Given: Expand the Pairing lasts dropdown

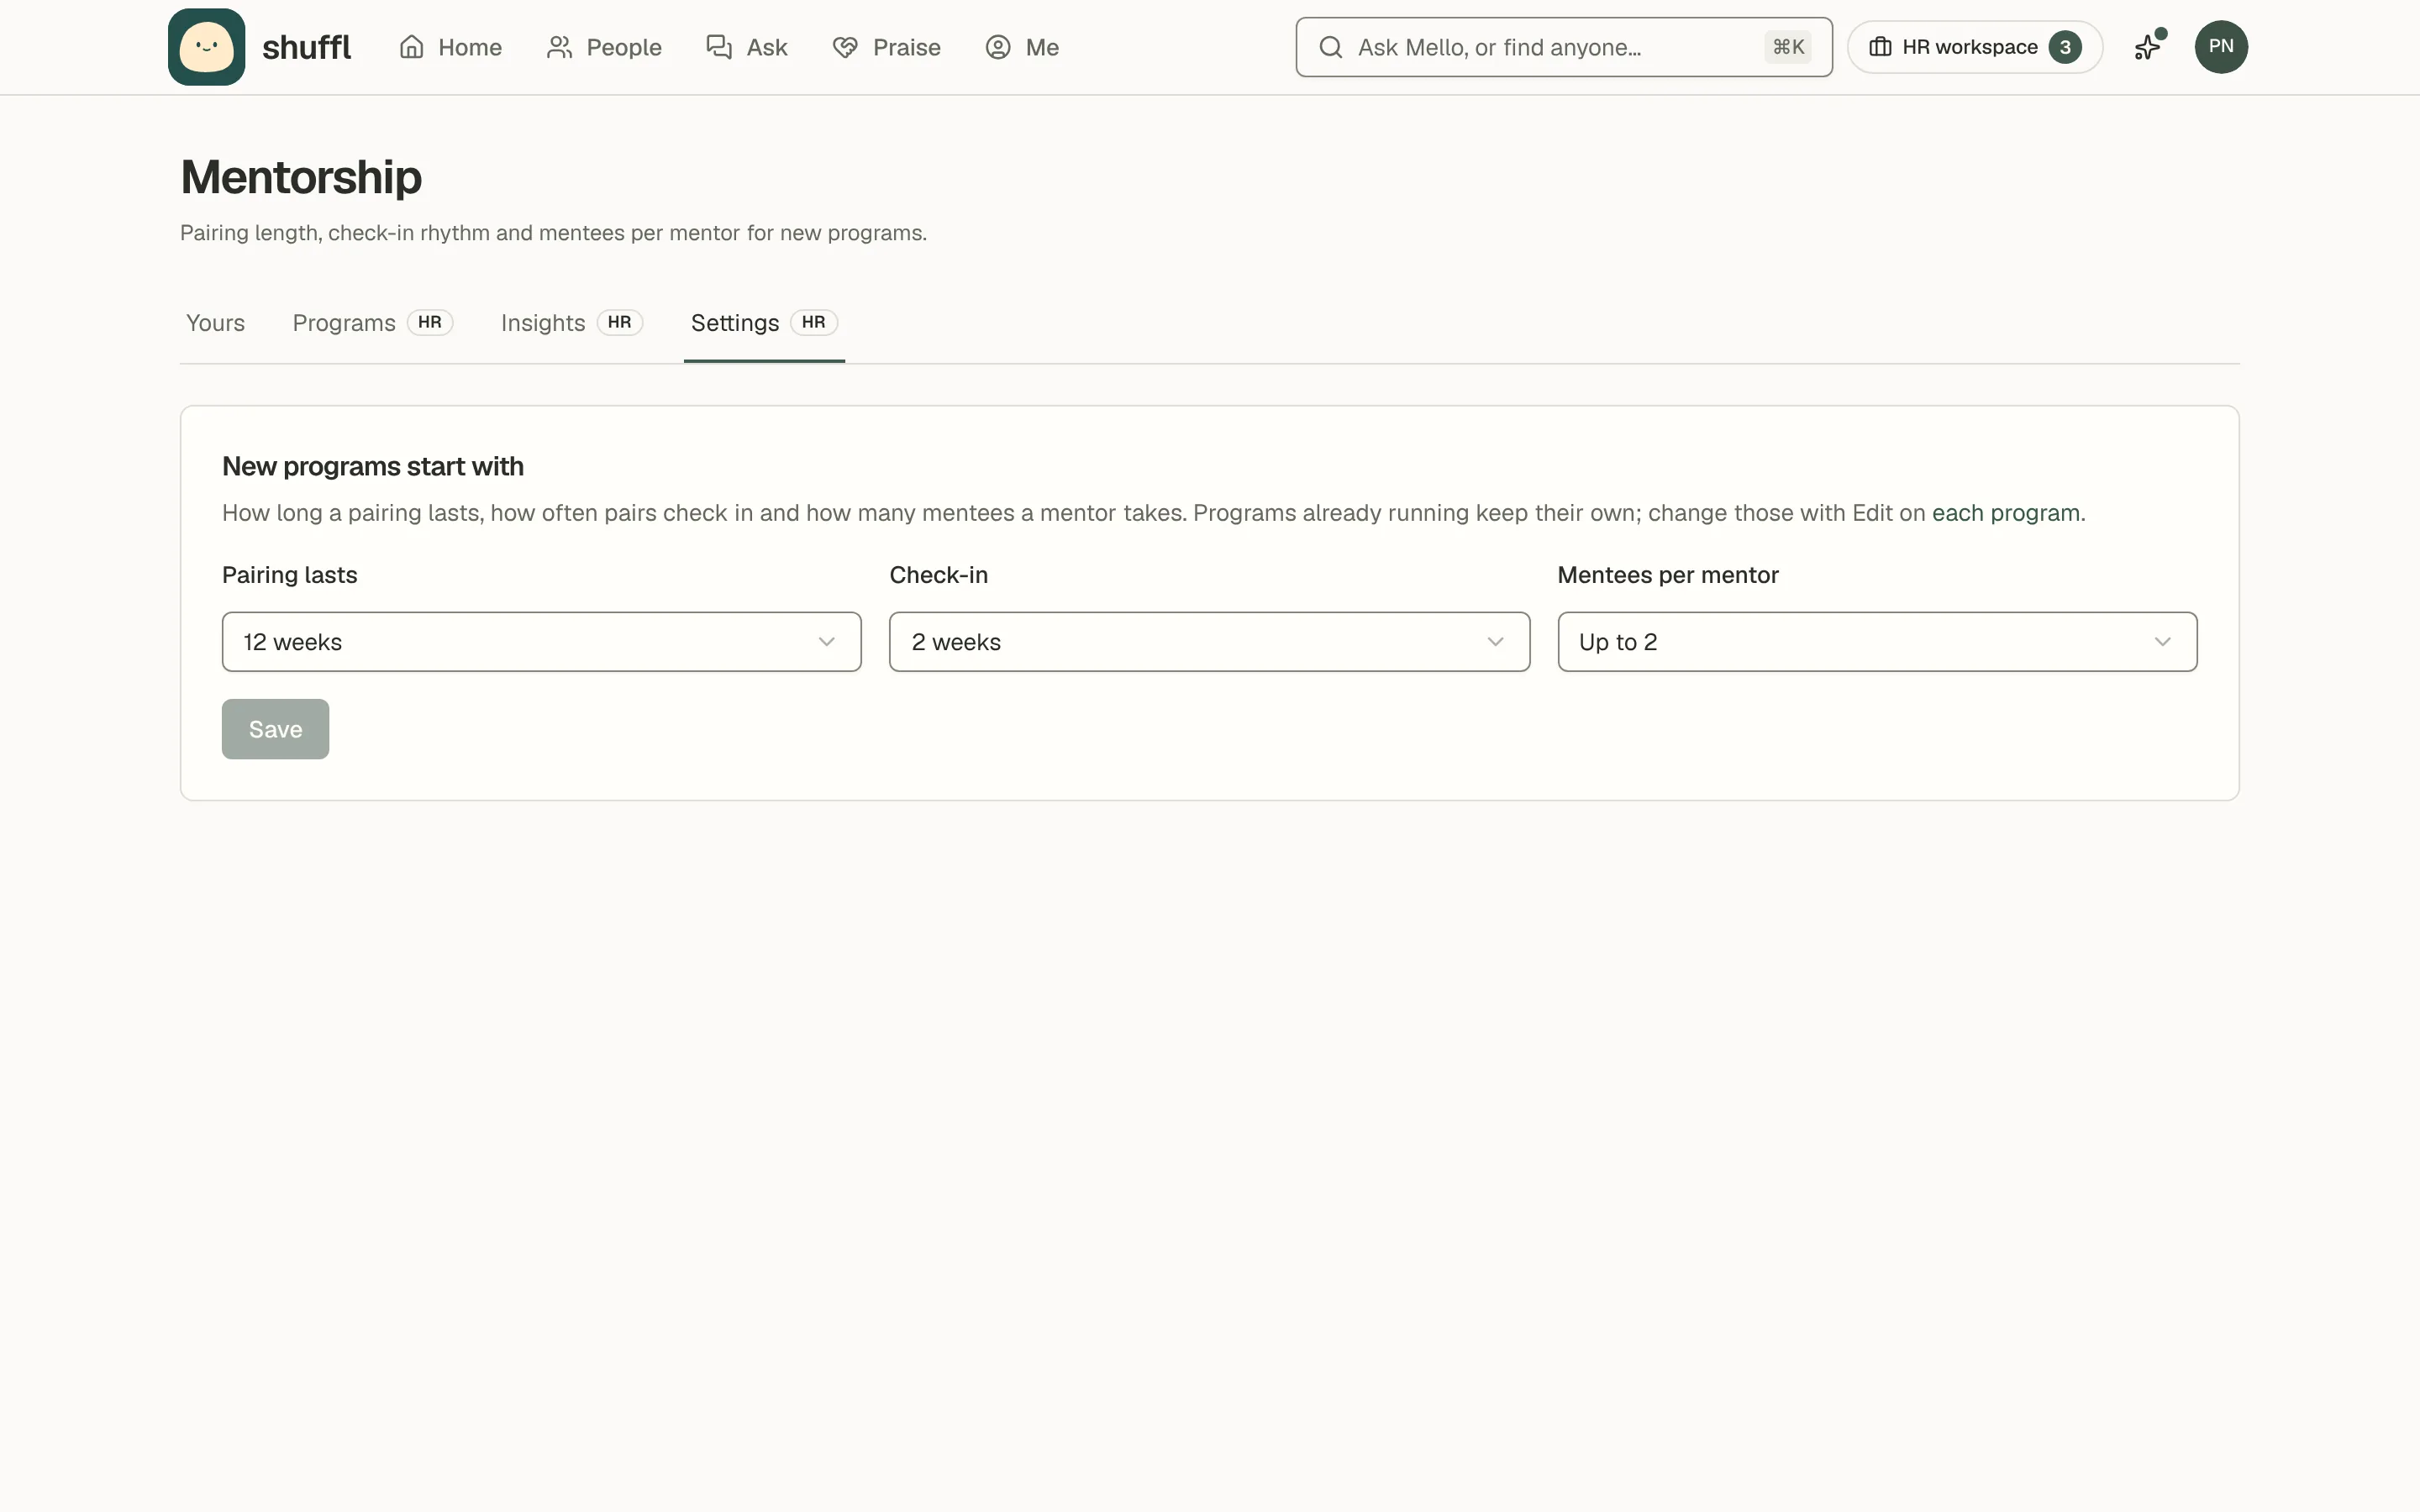Looking at the screenshot, I should point(541,642).
